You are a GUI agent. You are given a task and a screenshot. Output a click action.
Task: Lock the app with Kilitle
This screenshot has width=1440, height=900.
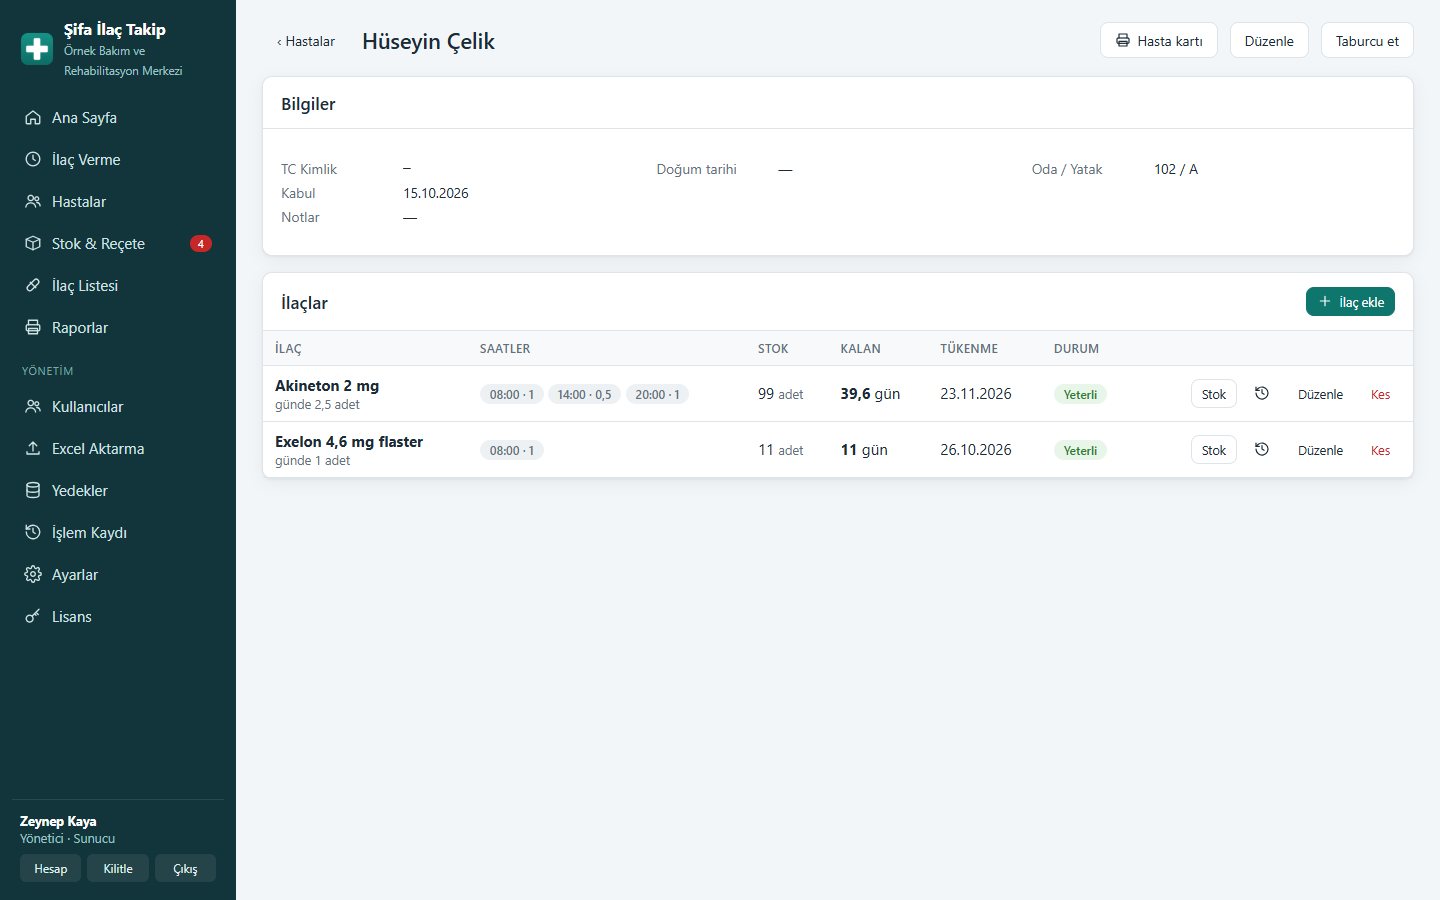tap(118, 868)
